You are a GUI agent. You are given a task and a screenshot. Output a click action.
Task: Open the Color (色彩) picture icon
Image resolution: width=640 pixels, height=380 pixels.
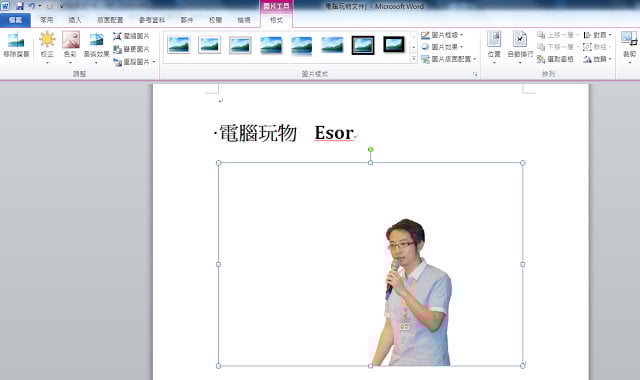[71, 40]
